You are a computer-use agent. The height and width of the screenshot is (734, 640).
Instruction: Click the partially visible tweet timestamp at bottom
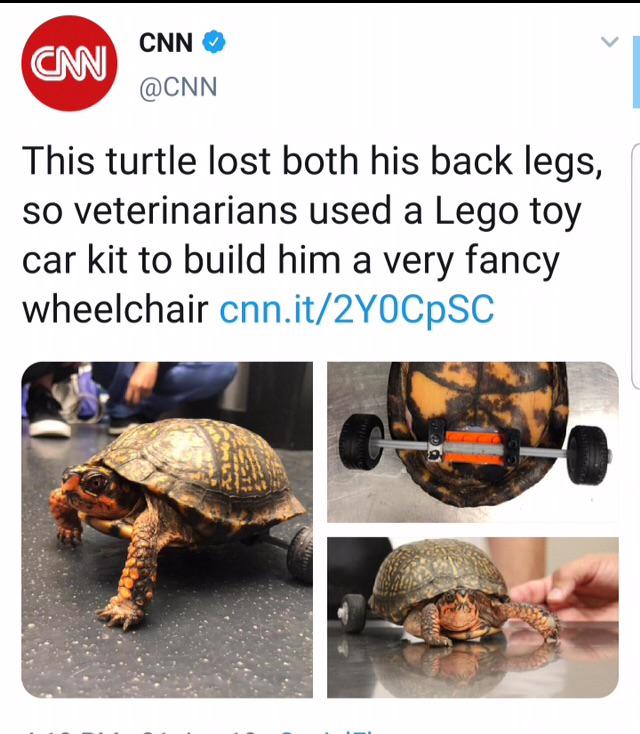point(143,731)
